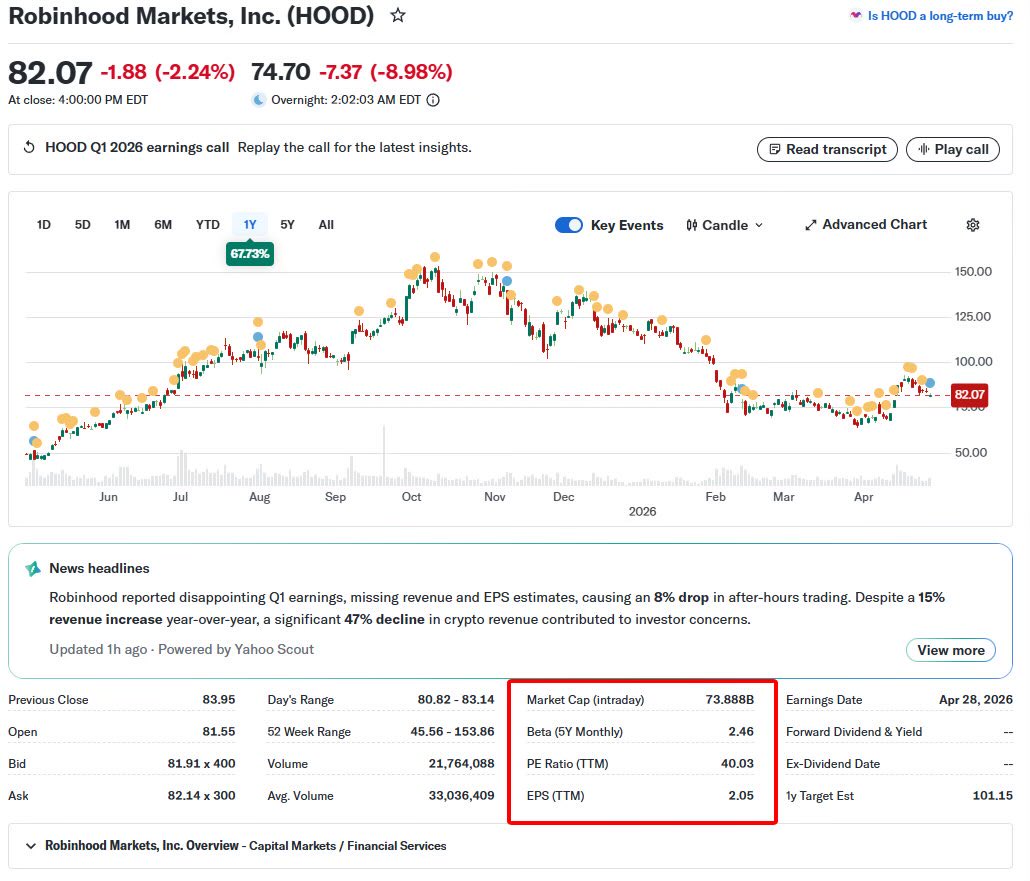
Task: Click the Ex-Dividend Date label
Action: tap(833, 763)
